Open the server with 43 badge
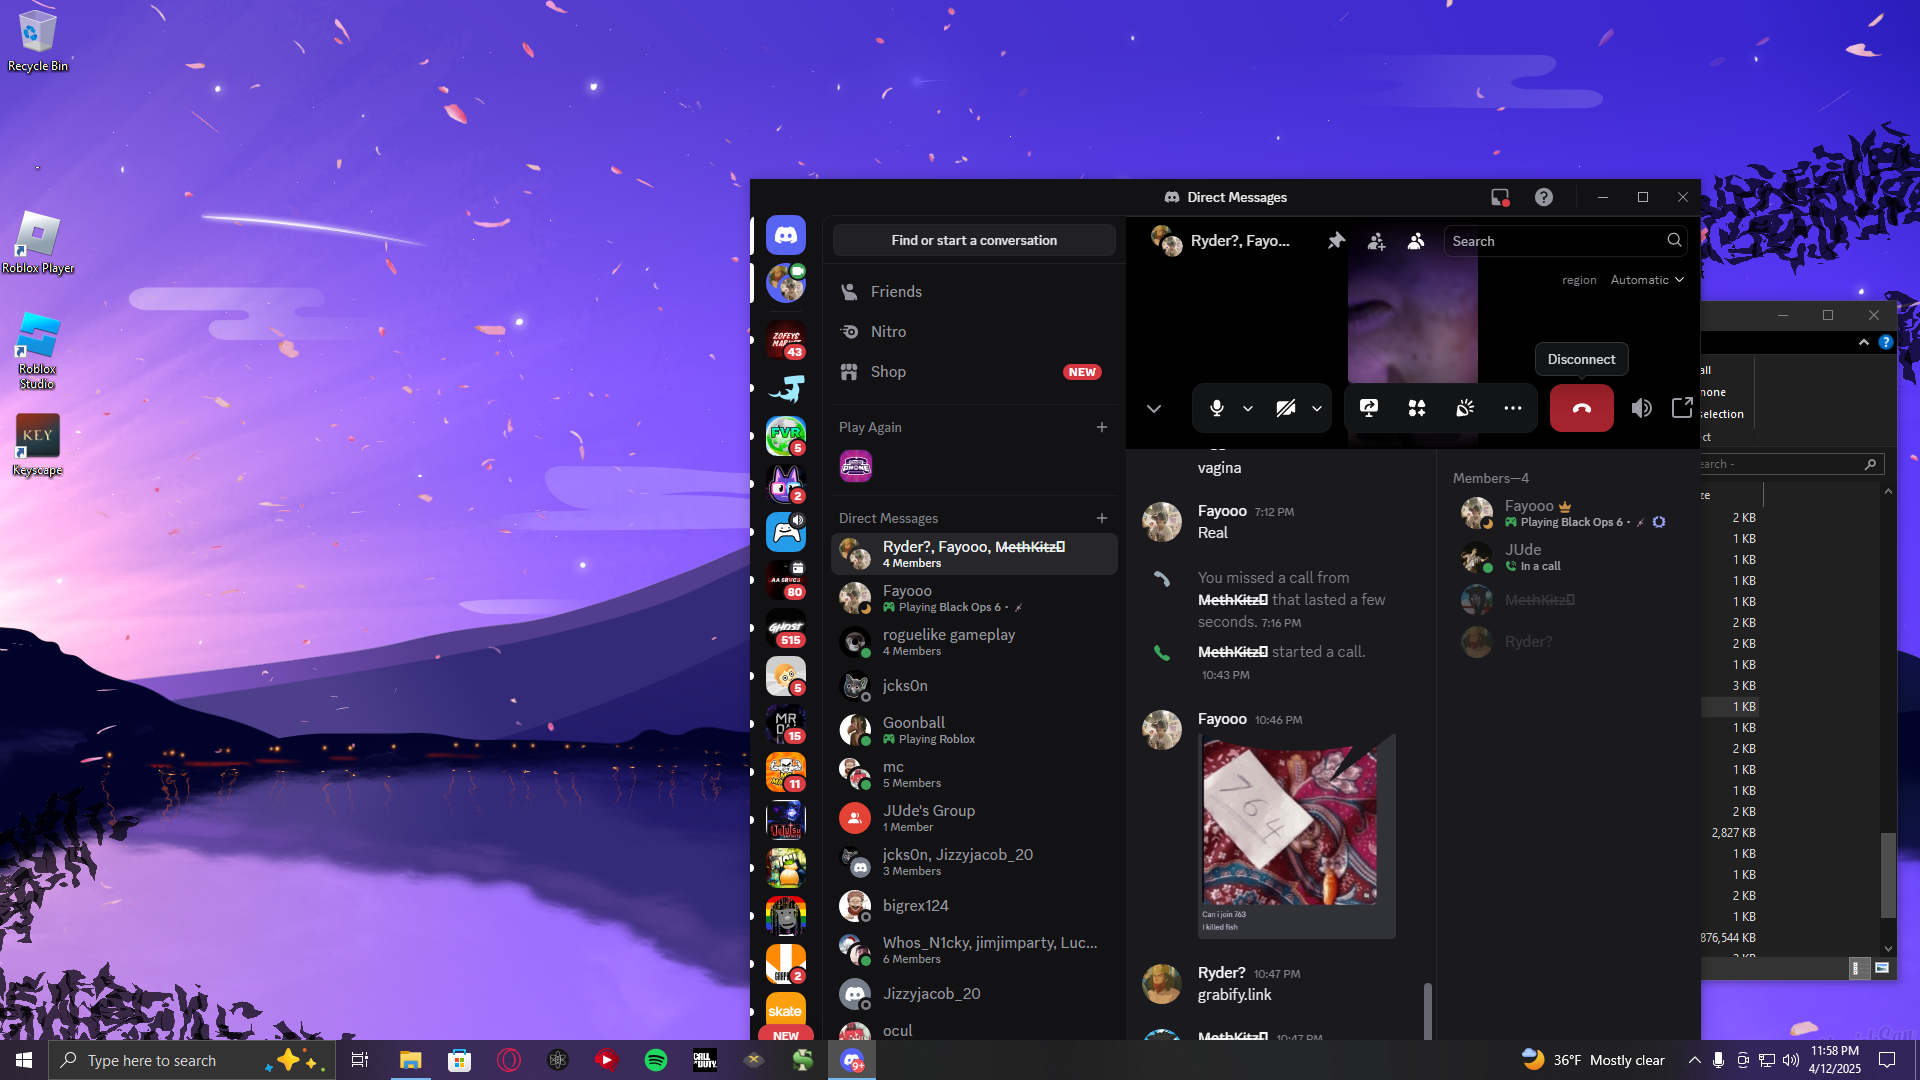1920x1080 pixels. pos(786,340)
